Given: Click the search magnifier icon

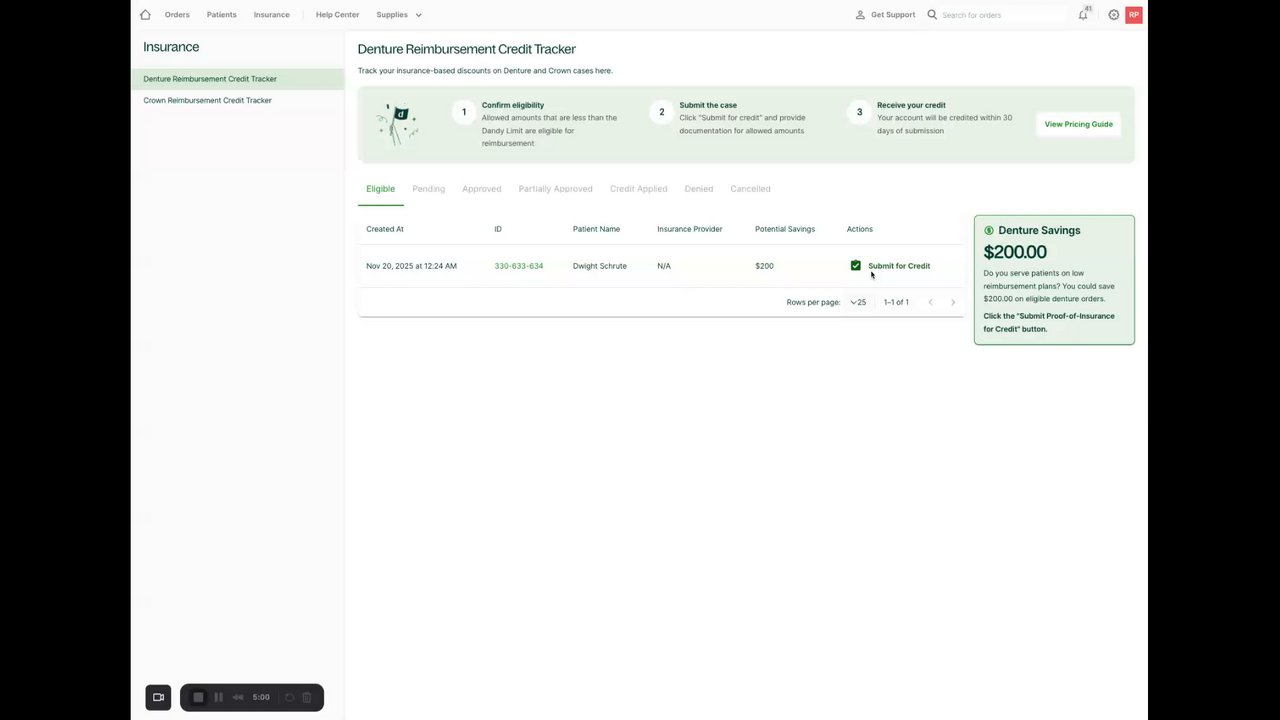Looking at the screenshot, I should tap(932, 15).
